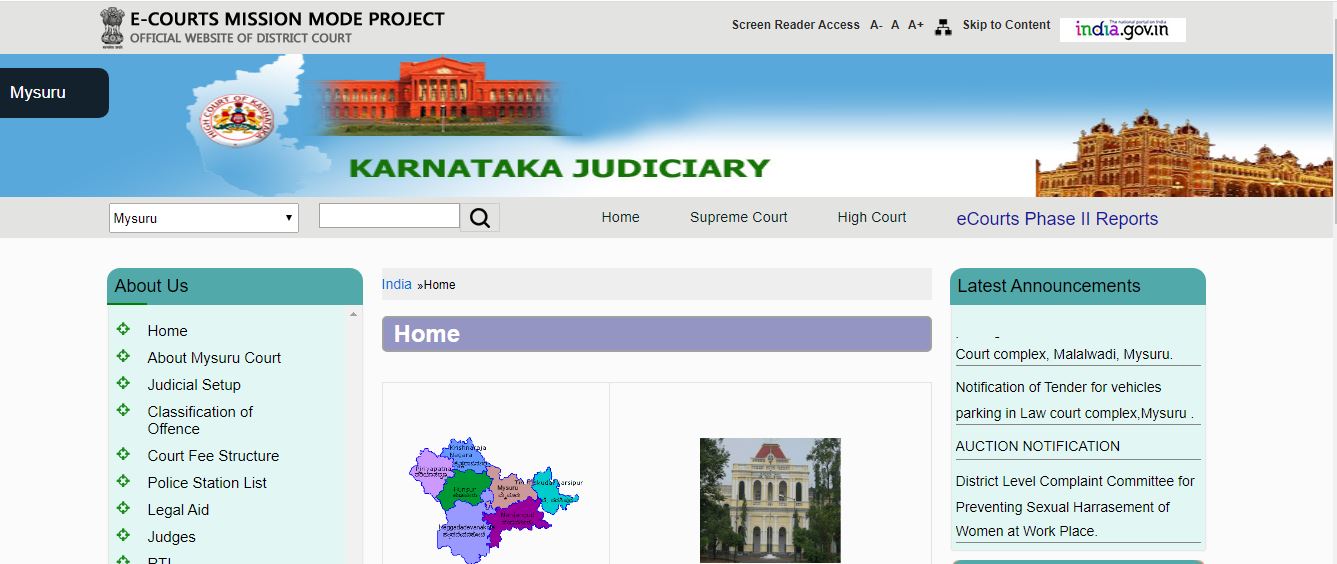Viewport: 1337px width, 564px height.
Task: Click the dark Mysuru side tab
Action: coord(52,93)
